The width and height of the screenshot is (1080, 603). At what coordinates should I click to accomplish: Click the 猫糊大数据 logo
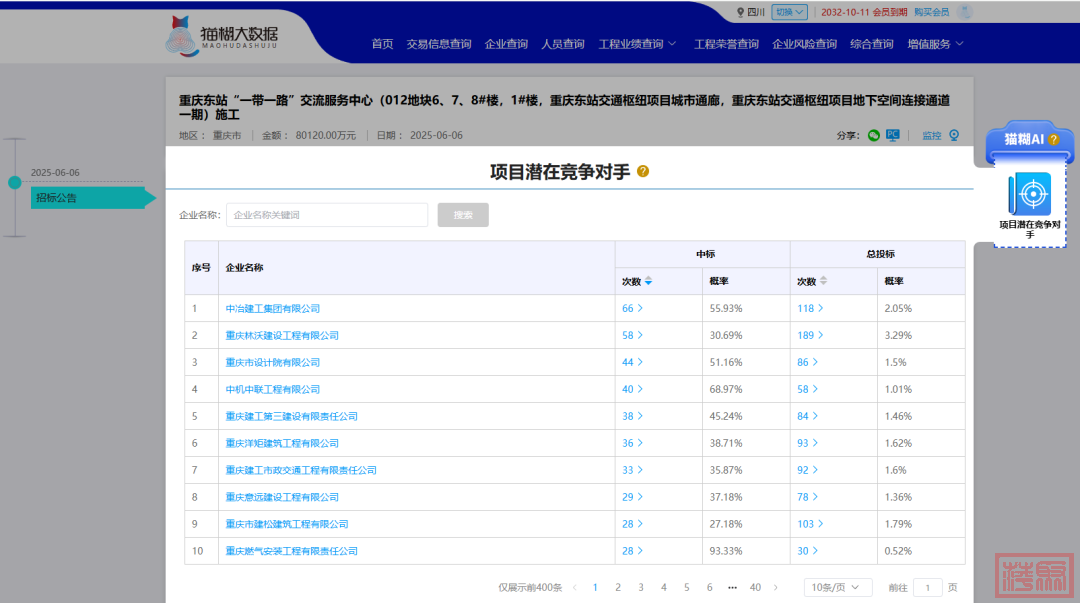tap(222, 36)
